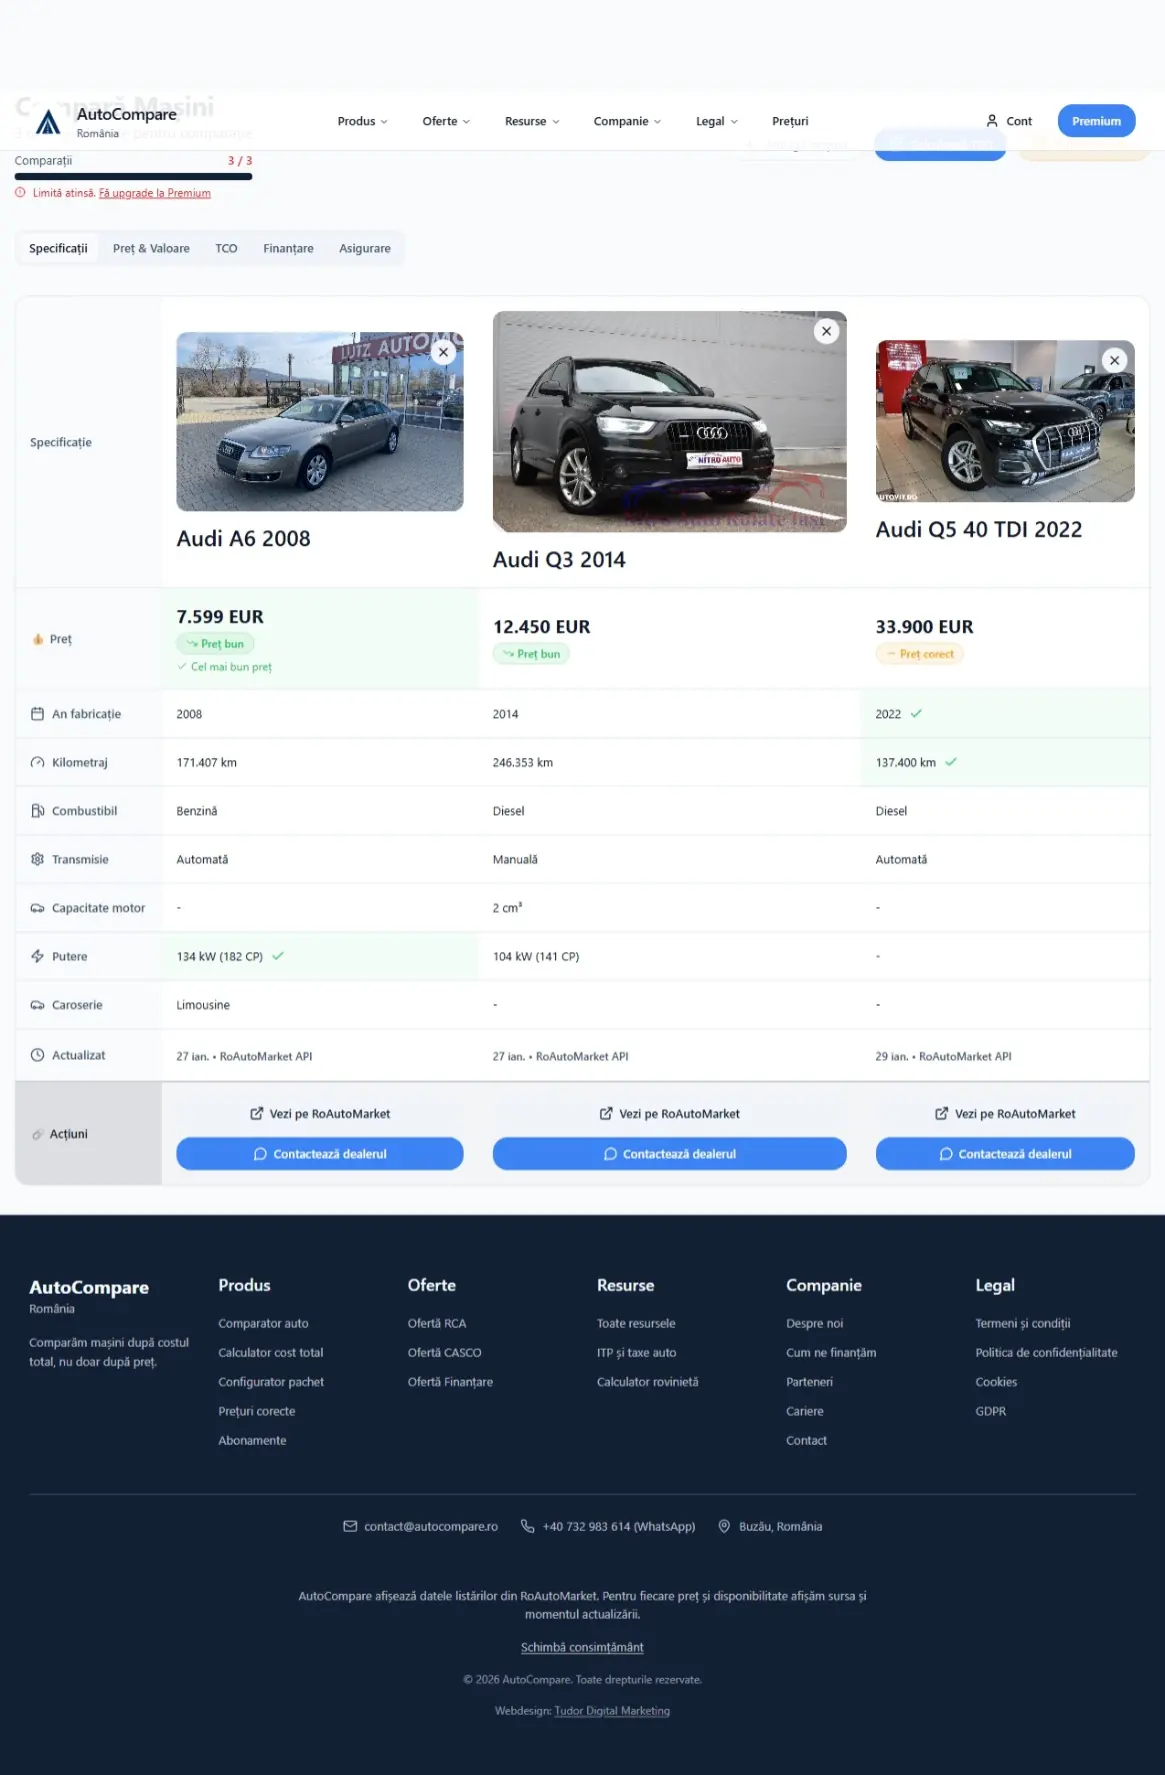Click the 7.599 EUR price value
The width and height of the screenshot is (1165, 1775).
coord(220,617)
